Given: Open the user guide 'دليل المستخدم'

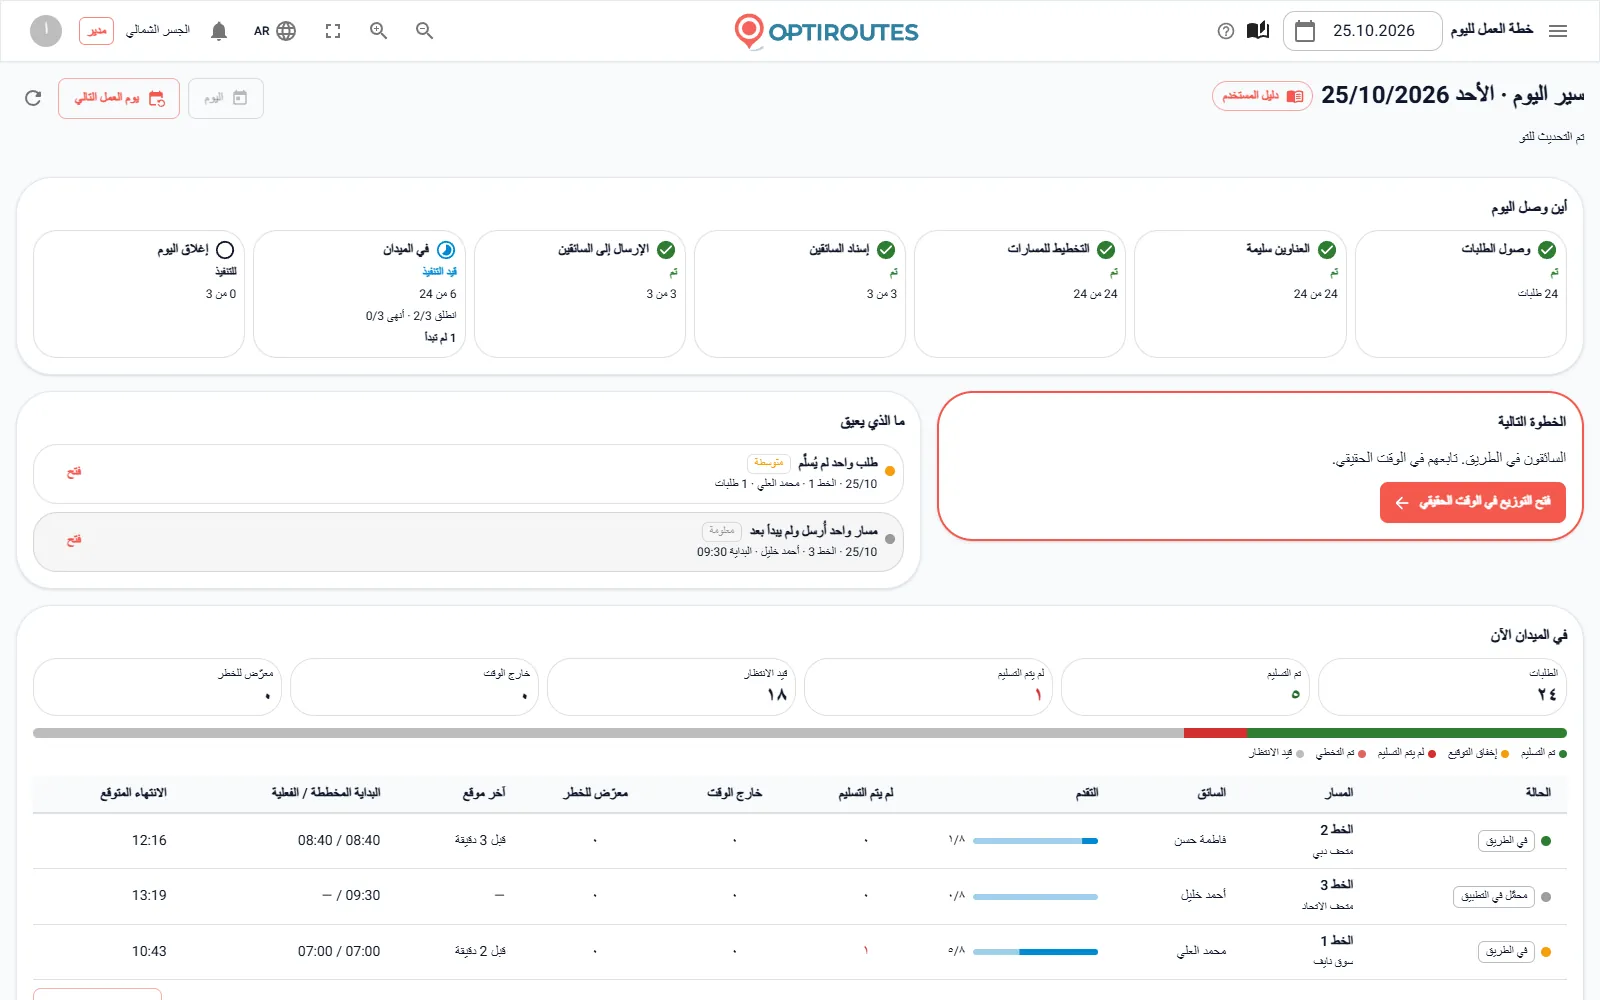Looking at the screenshot, I should [1262, 96].
